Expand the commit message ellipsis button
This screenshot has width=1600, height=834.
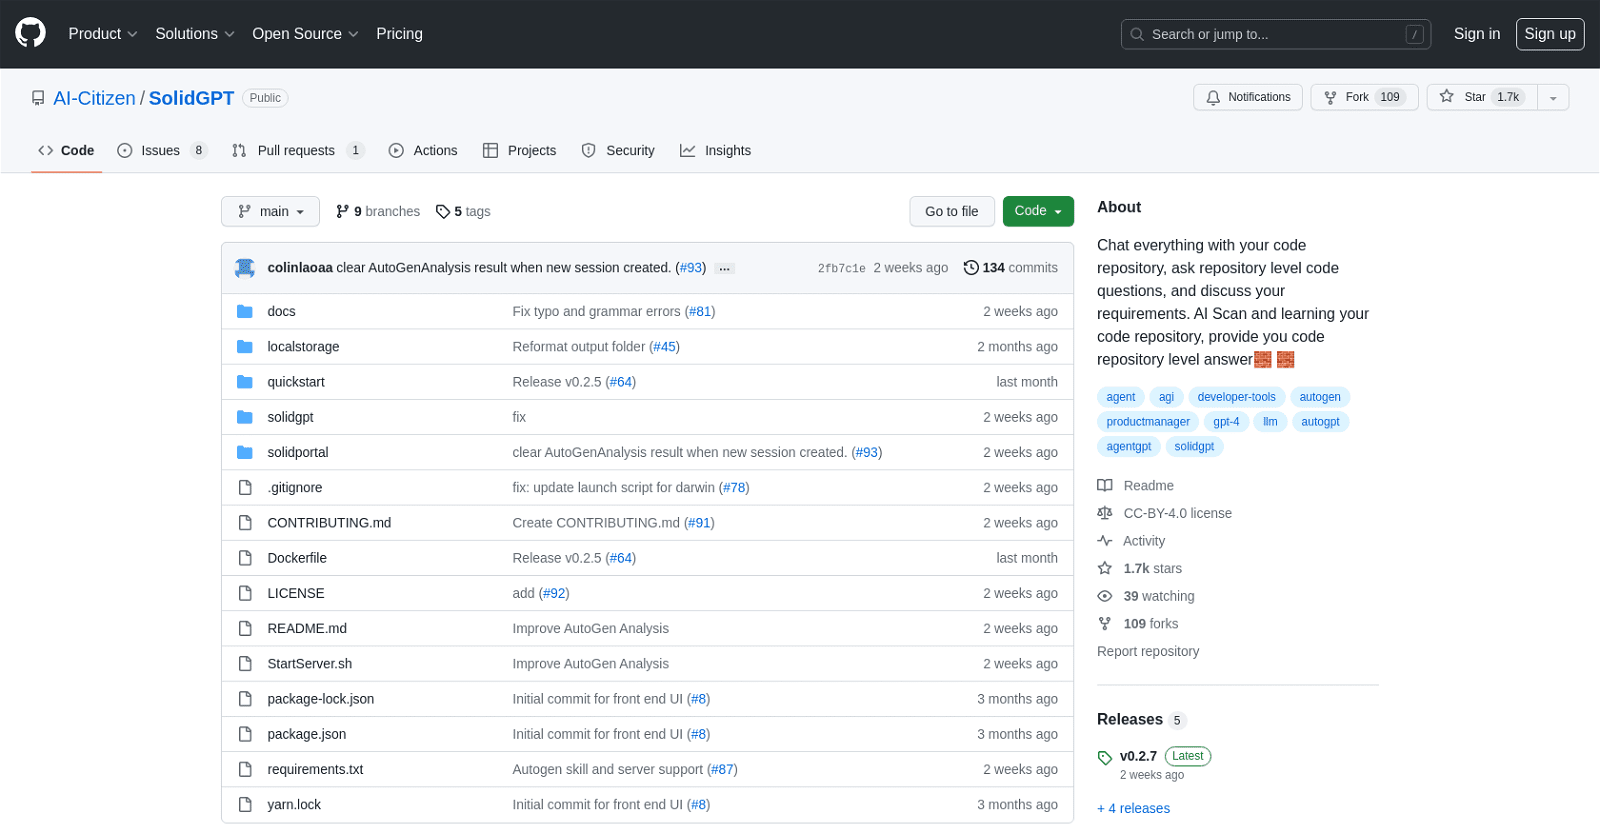725,269
